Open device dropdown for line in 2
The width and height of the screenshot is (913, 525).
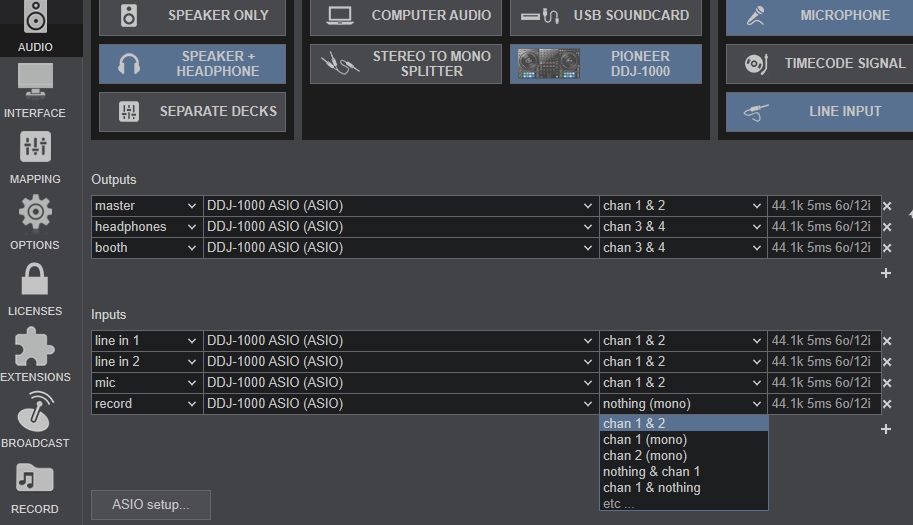(401, 361)
